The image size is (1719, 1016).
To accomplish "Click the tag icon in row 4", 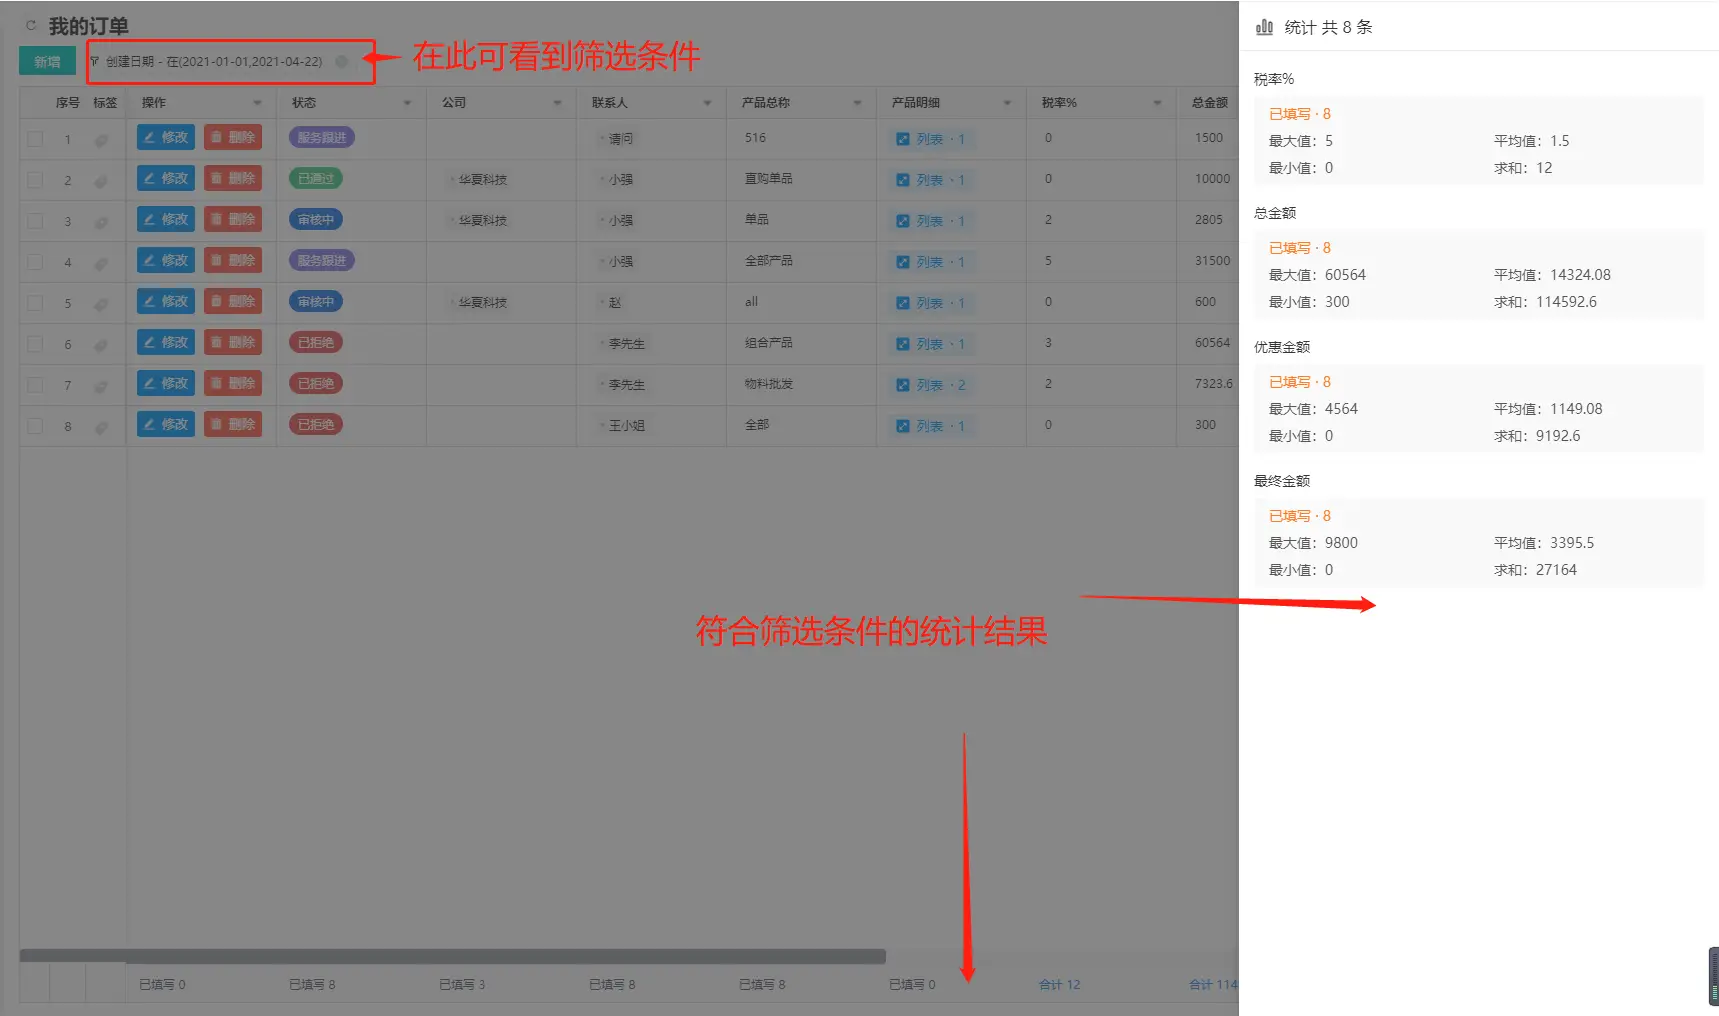I will click(x=101, y=263).
